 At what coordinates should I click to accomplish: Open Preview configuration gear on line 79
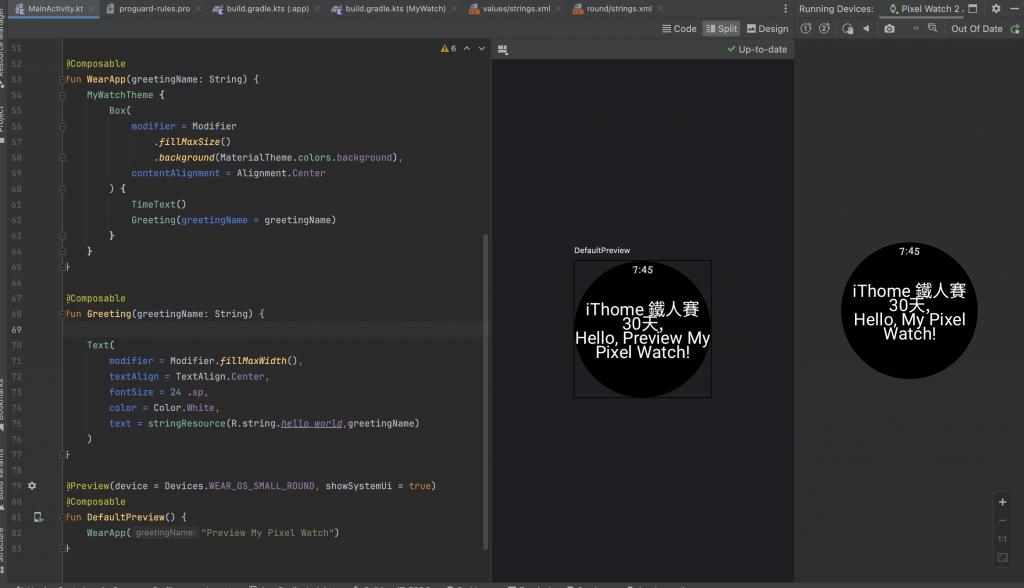(x=32, y=485)
